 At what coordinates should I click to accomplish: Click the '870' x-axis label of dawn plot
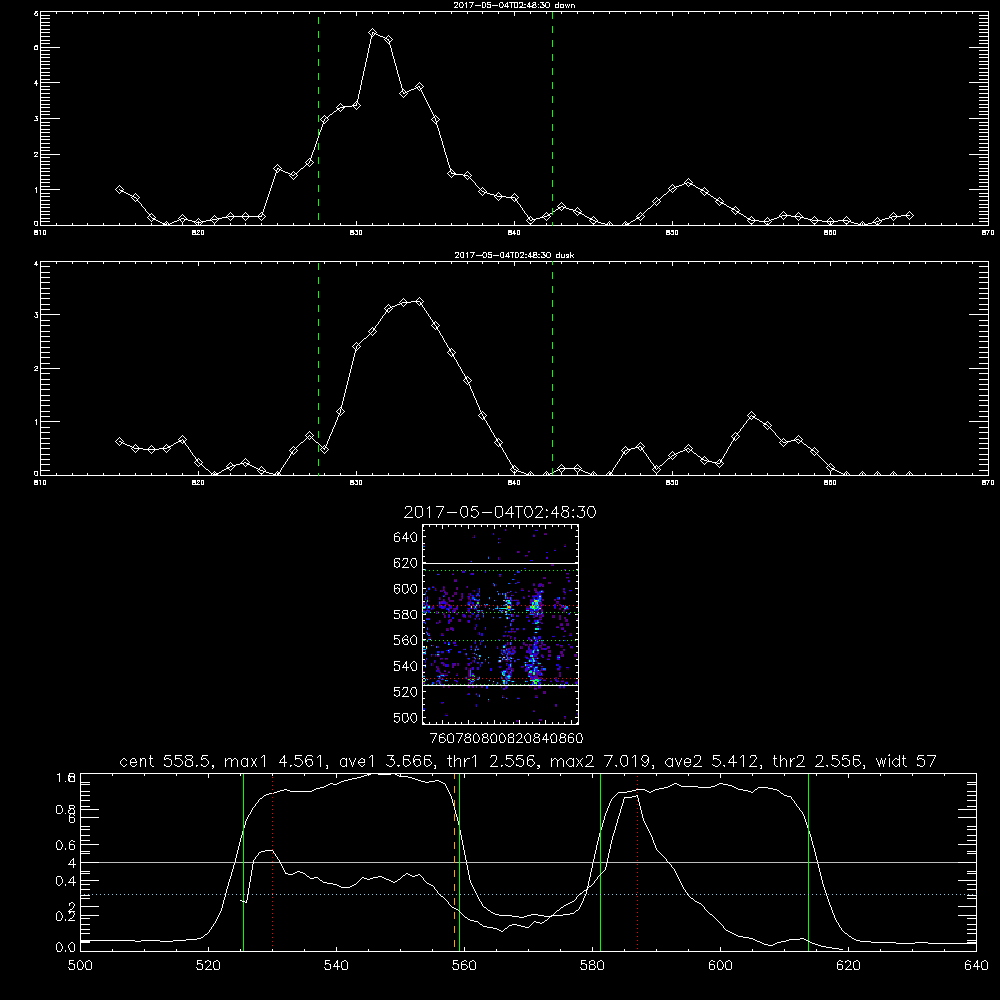[x=988, y=233]
